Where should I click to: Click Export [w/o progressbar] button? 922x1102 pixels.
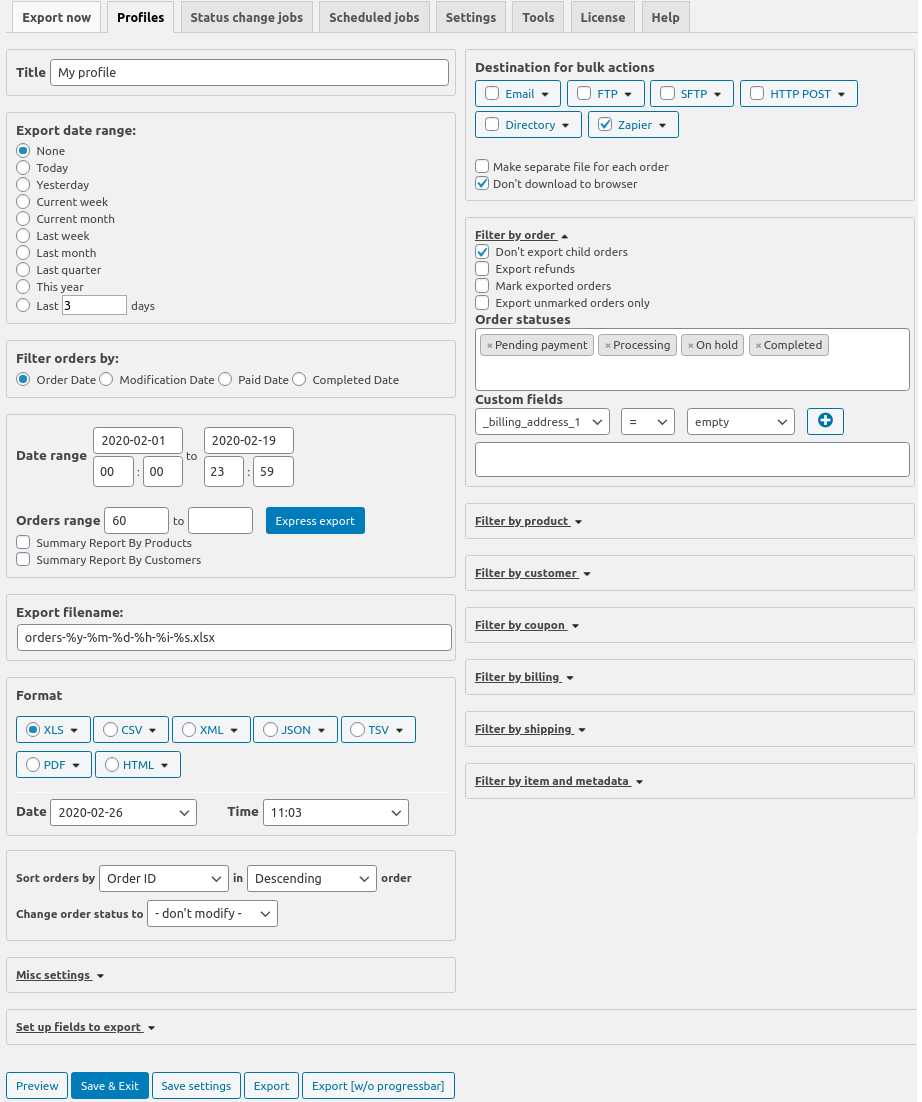coord(378,1086)
